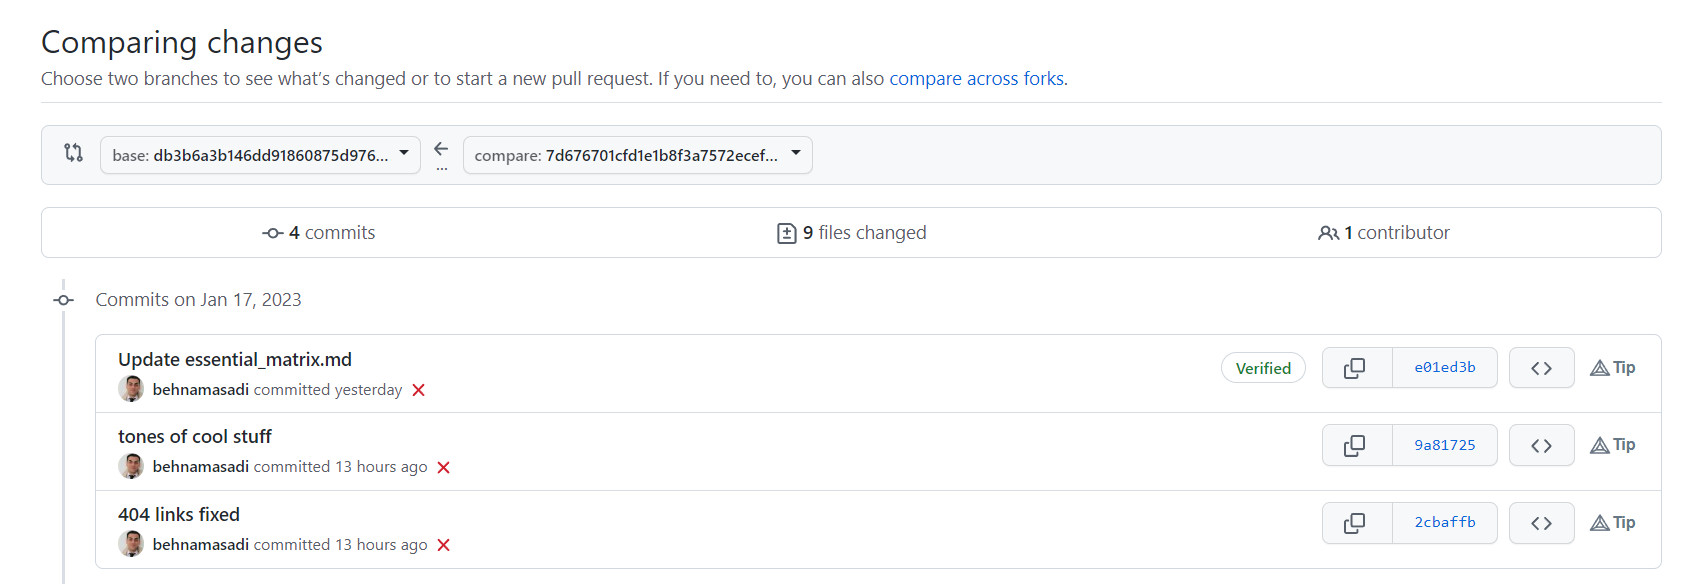
Task: Open the compare branch dropdown
Action: tap(637, 155)
